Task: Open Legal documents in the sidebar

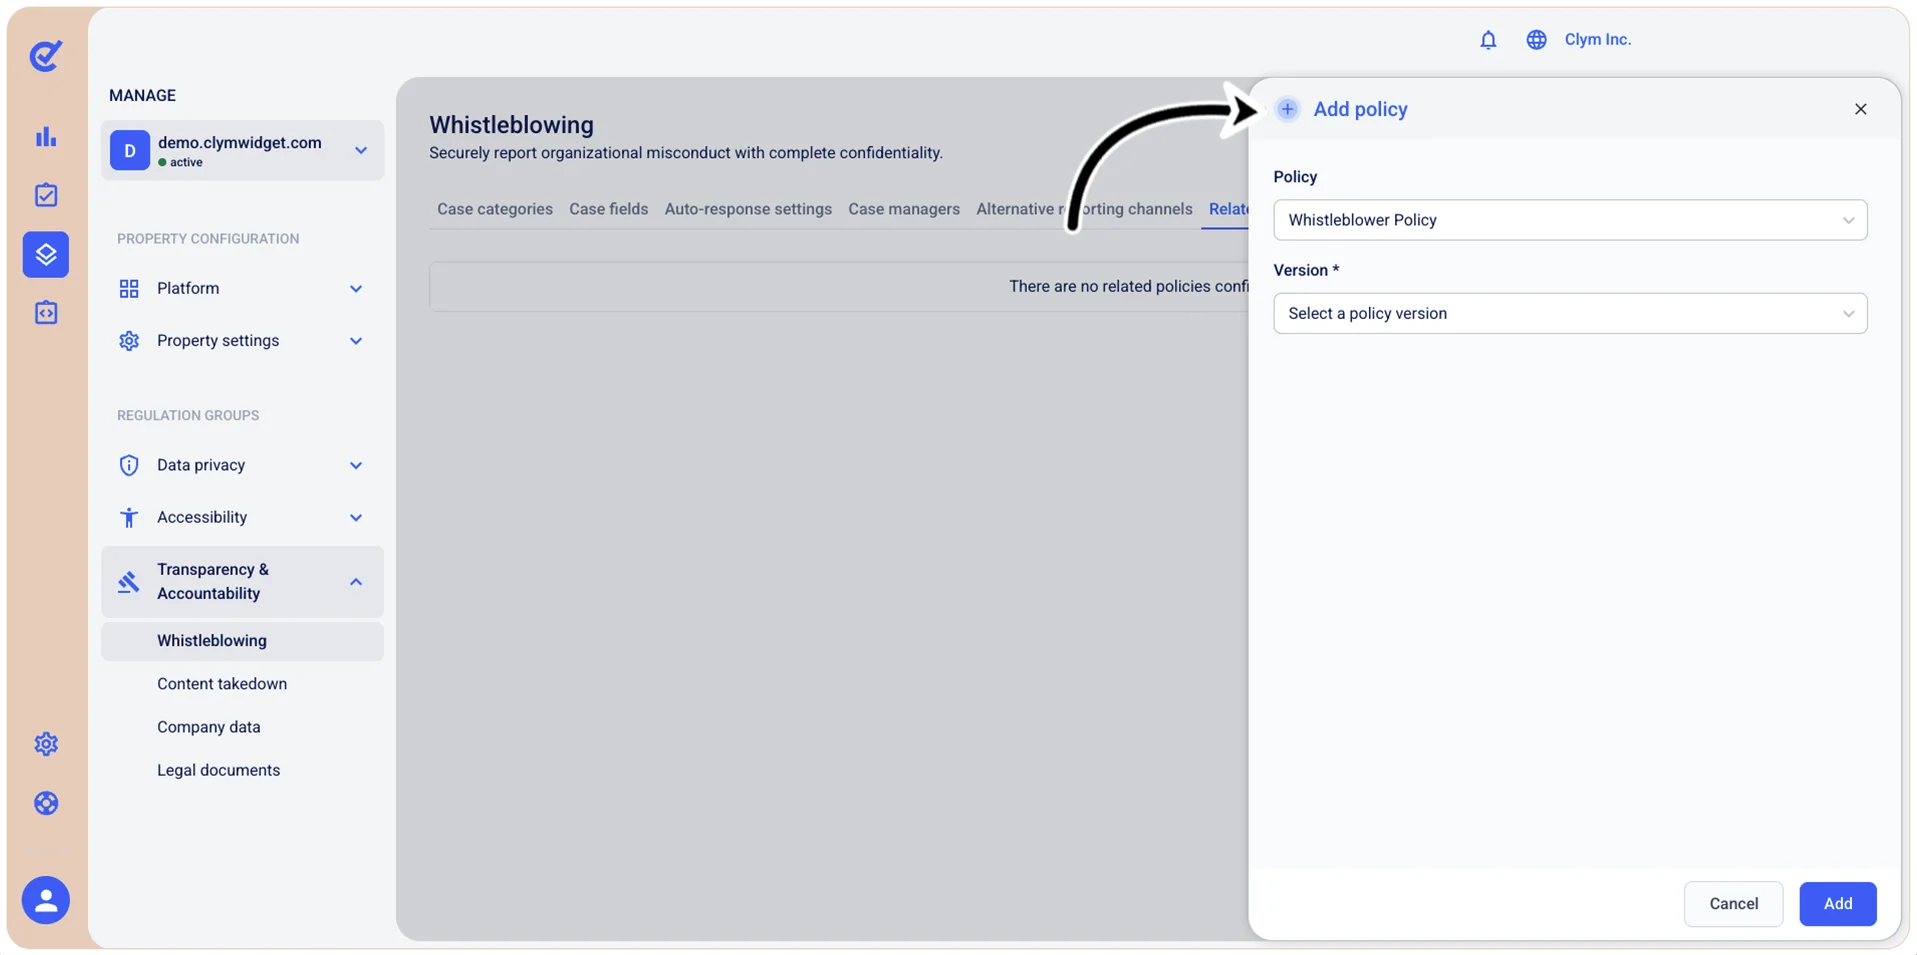Action: click(x=219, y=770)
